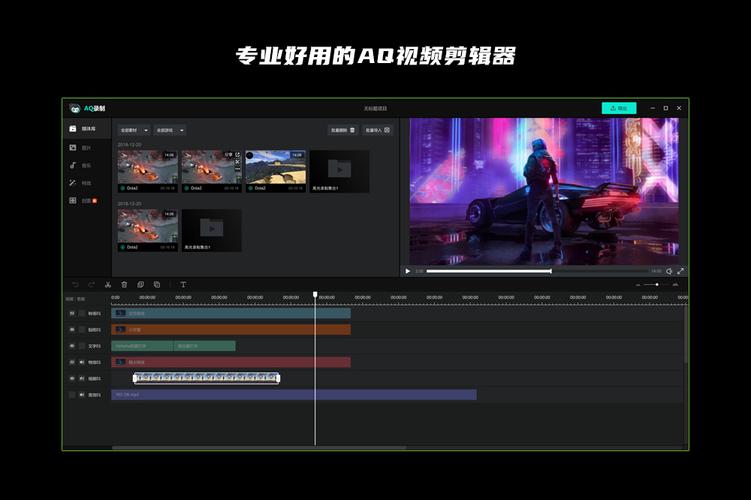Click the teal export button
This screenshot has height=500, width=751.
tap(619, 108)
